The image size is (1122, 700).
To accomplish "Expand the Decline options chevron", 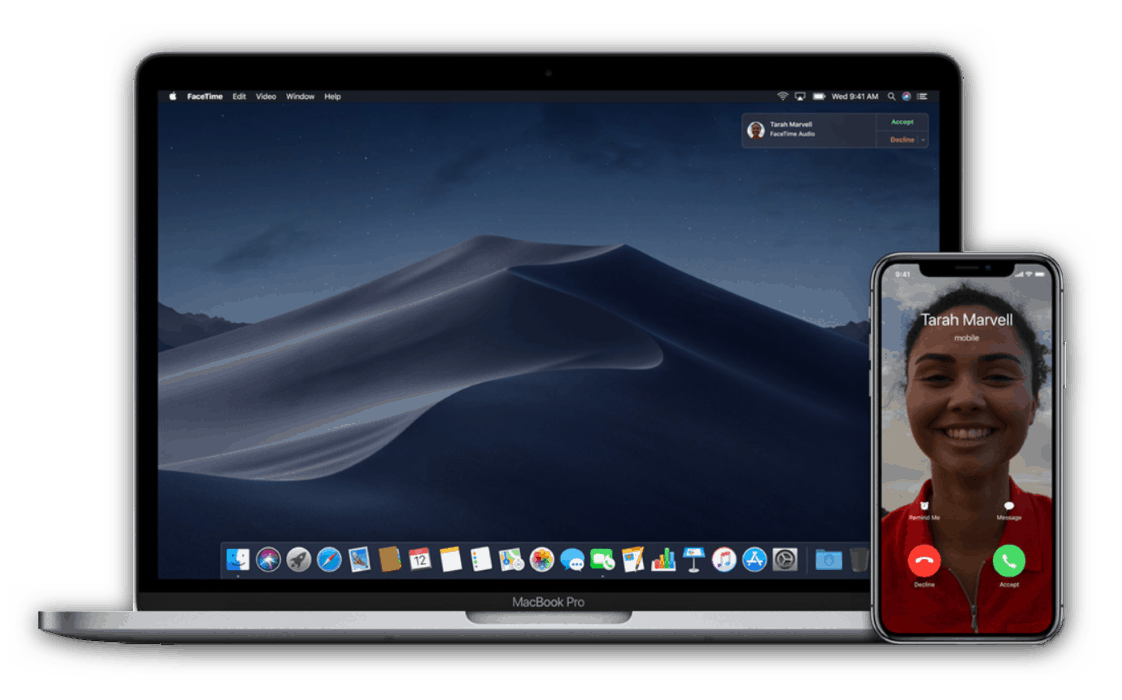I will pyautogui.click(x=922, y=139).
